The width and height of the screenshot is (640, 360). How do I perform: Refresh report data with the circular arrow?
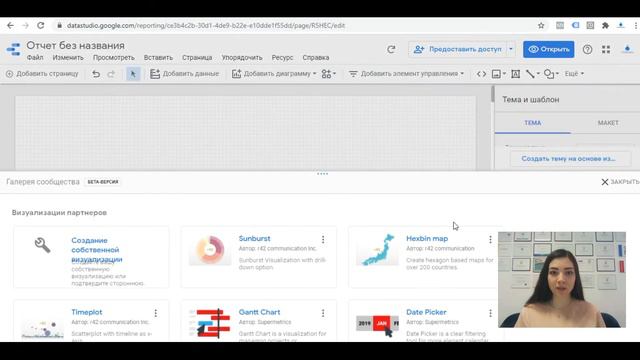tap(391, 49)
